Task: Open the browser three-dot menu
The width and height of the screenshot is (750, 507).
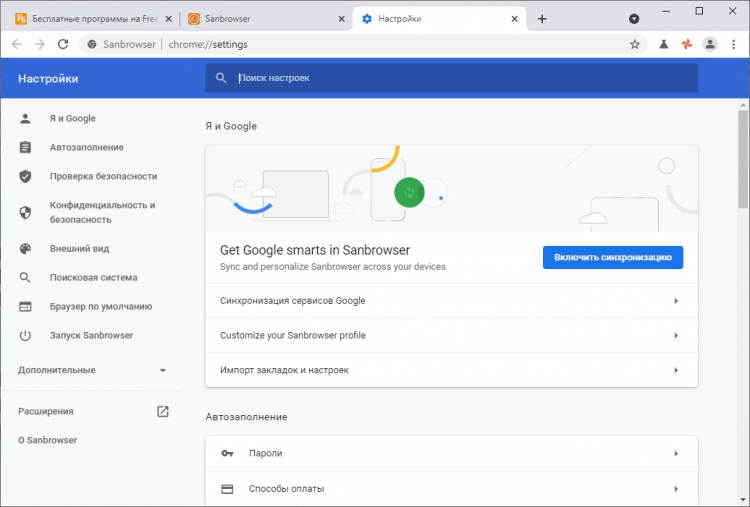Action: [734, 44]
